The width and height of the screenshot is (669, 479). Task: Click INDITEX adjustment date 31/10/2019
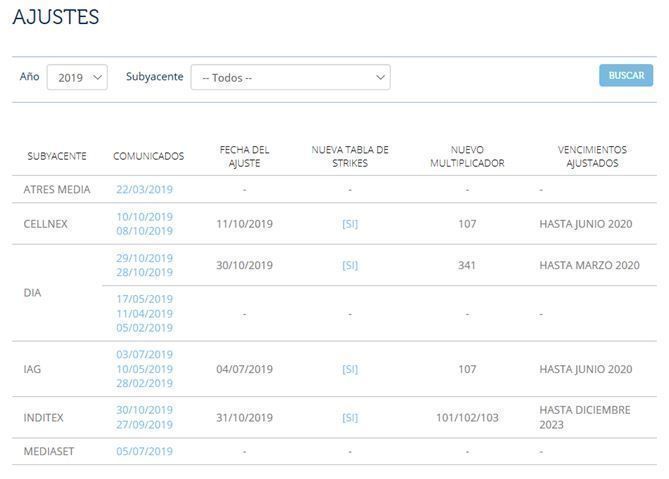pos(244,418)
